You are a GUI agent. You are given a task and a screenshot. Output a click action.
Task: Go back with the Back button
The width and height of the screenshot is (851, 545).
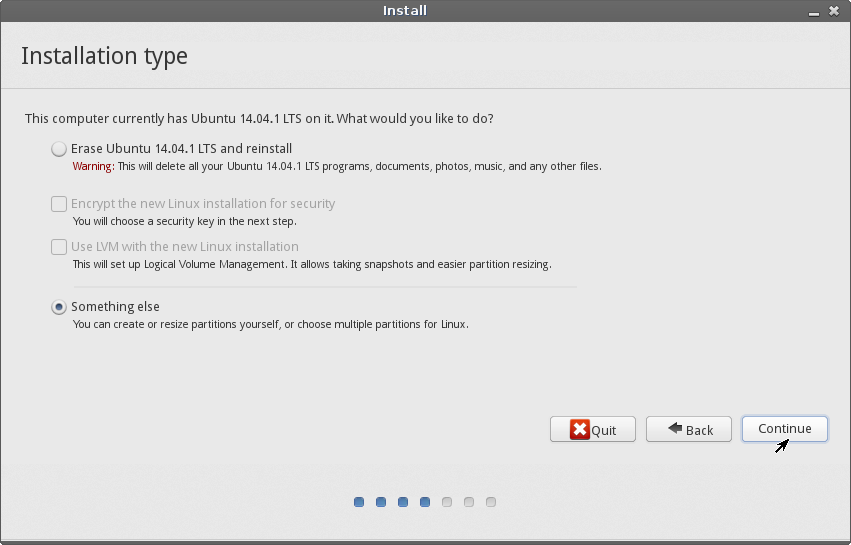tap(688, 429)
